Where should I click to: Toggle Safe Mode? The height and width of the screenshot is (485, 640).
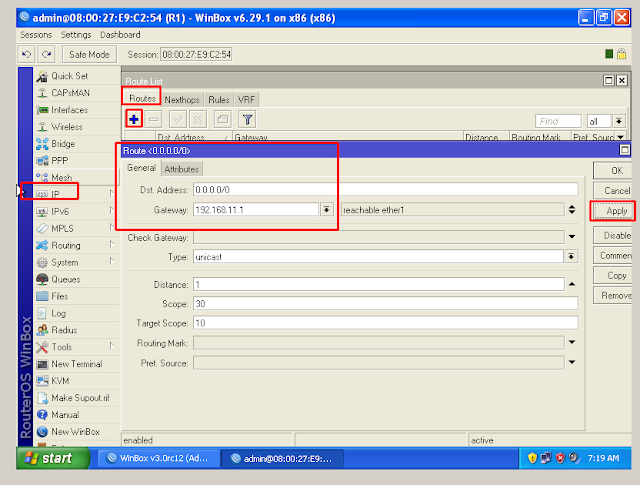click(89, 54)
